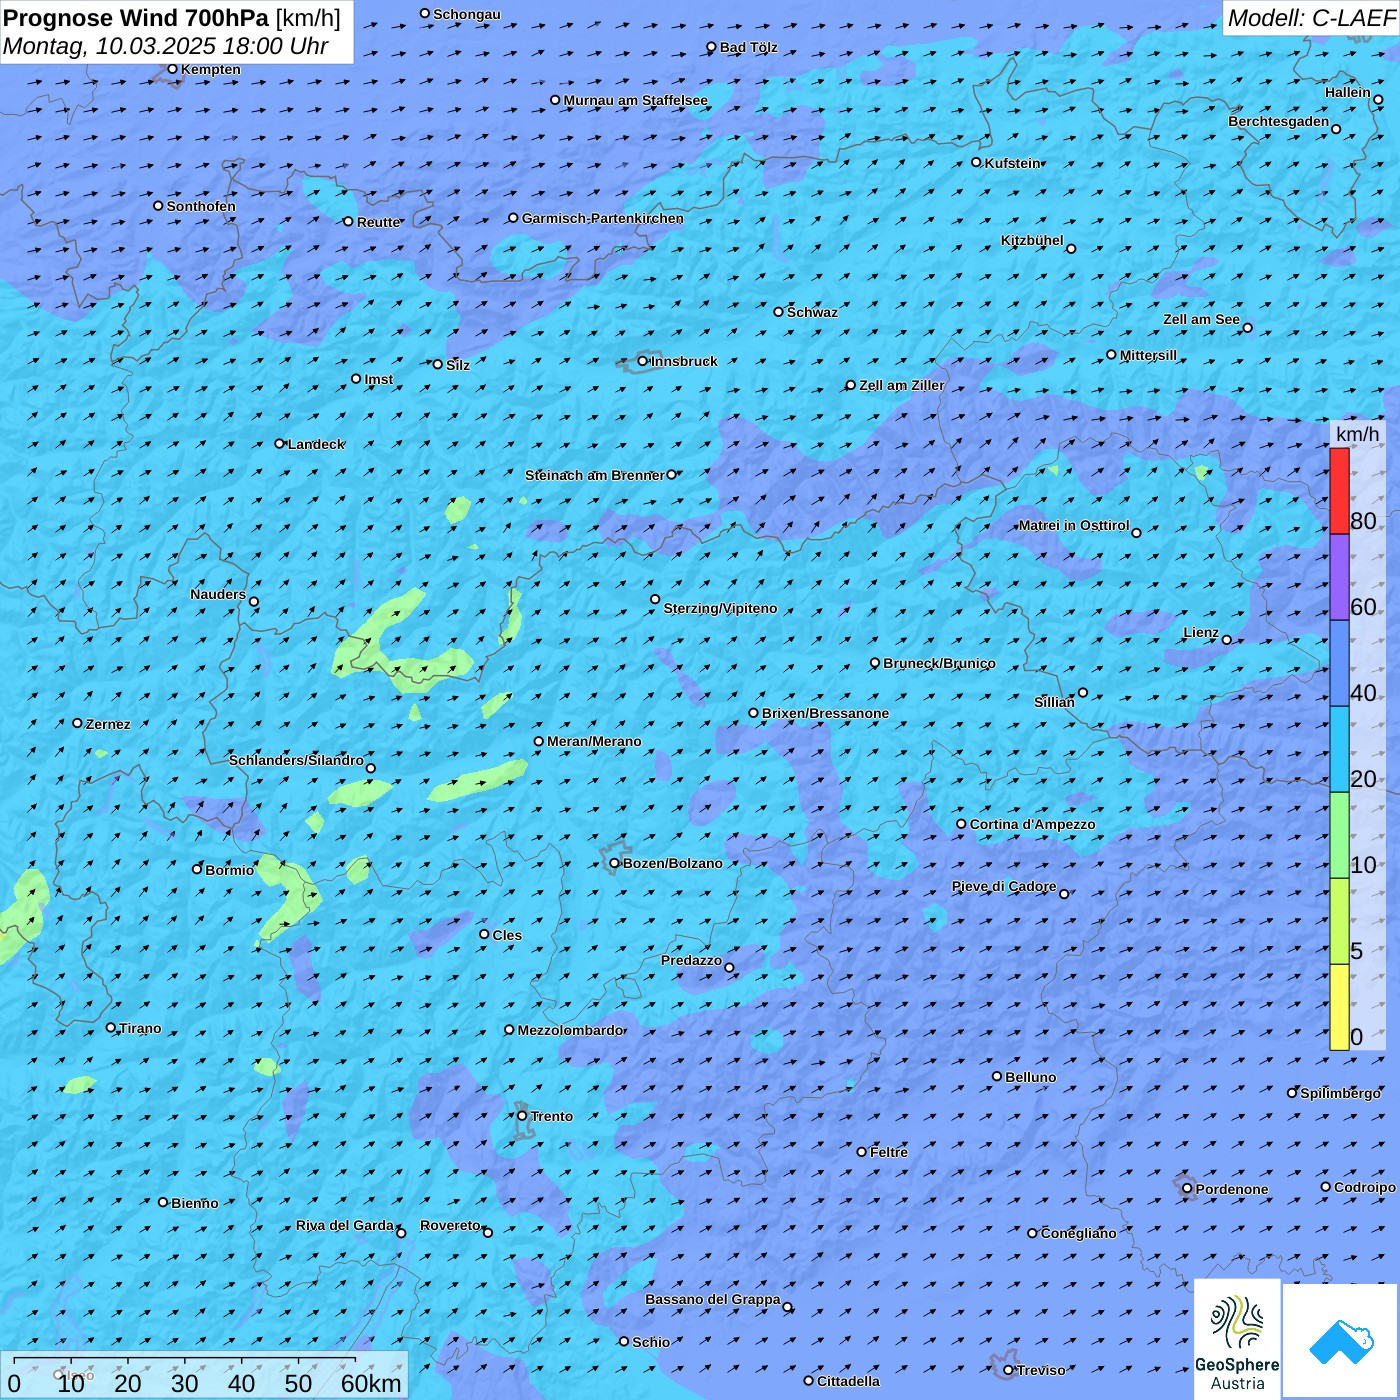Click the blue cloud arrow logo

1341,1340
